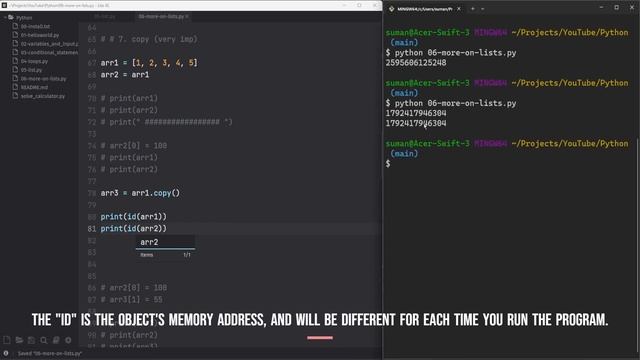Accept the arr2 autocomplete suggestion
The width and height of the screenshot is (640, 360).
[165, 242]
